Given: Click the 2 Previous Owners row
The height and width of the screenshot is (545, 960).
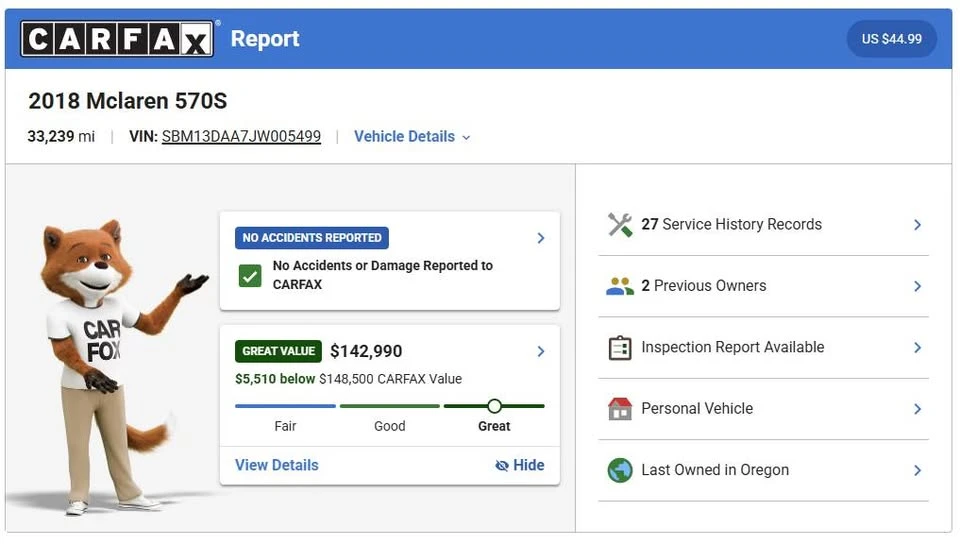Looking at the screenshot, I should tap(763, 286).
